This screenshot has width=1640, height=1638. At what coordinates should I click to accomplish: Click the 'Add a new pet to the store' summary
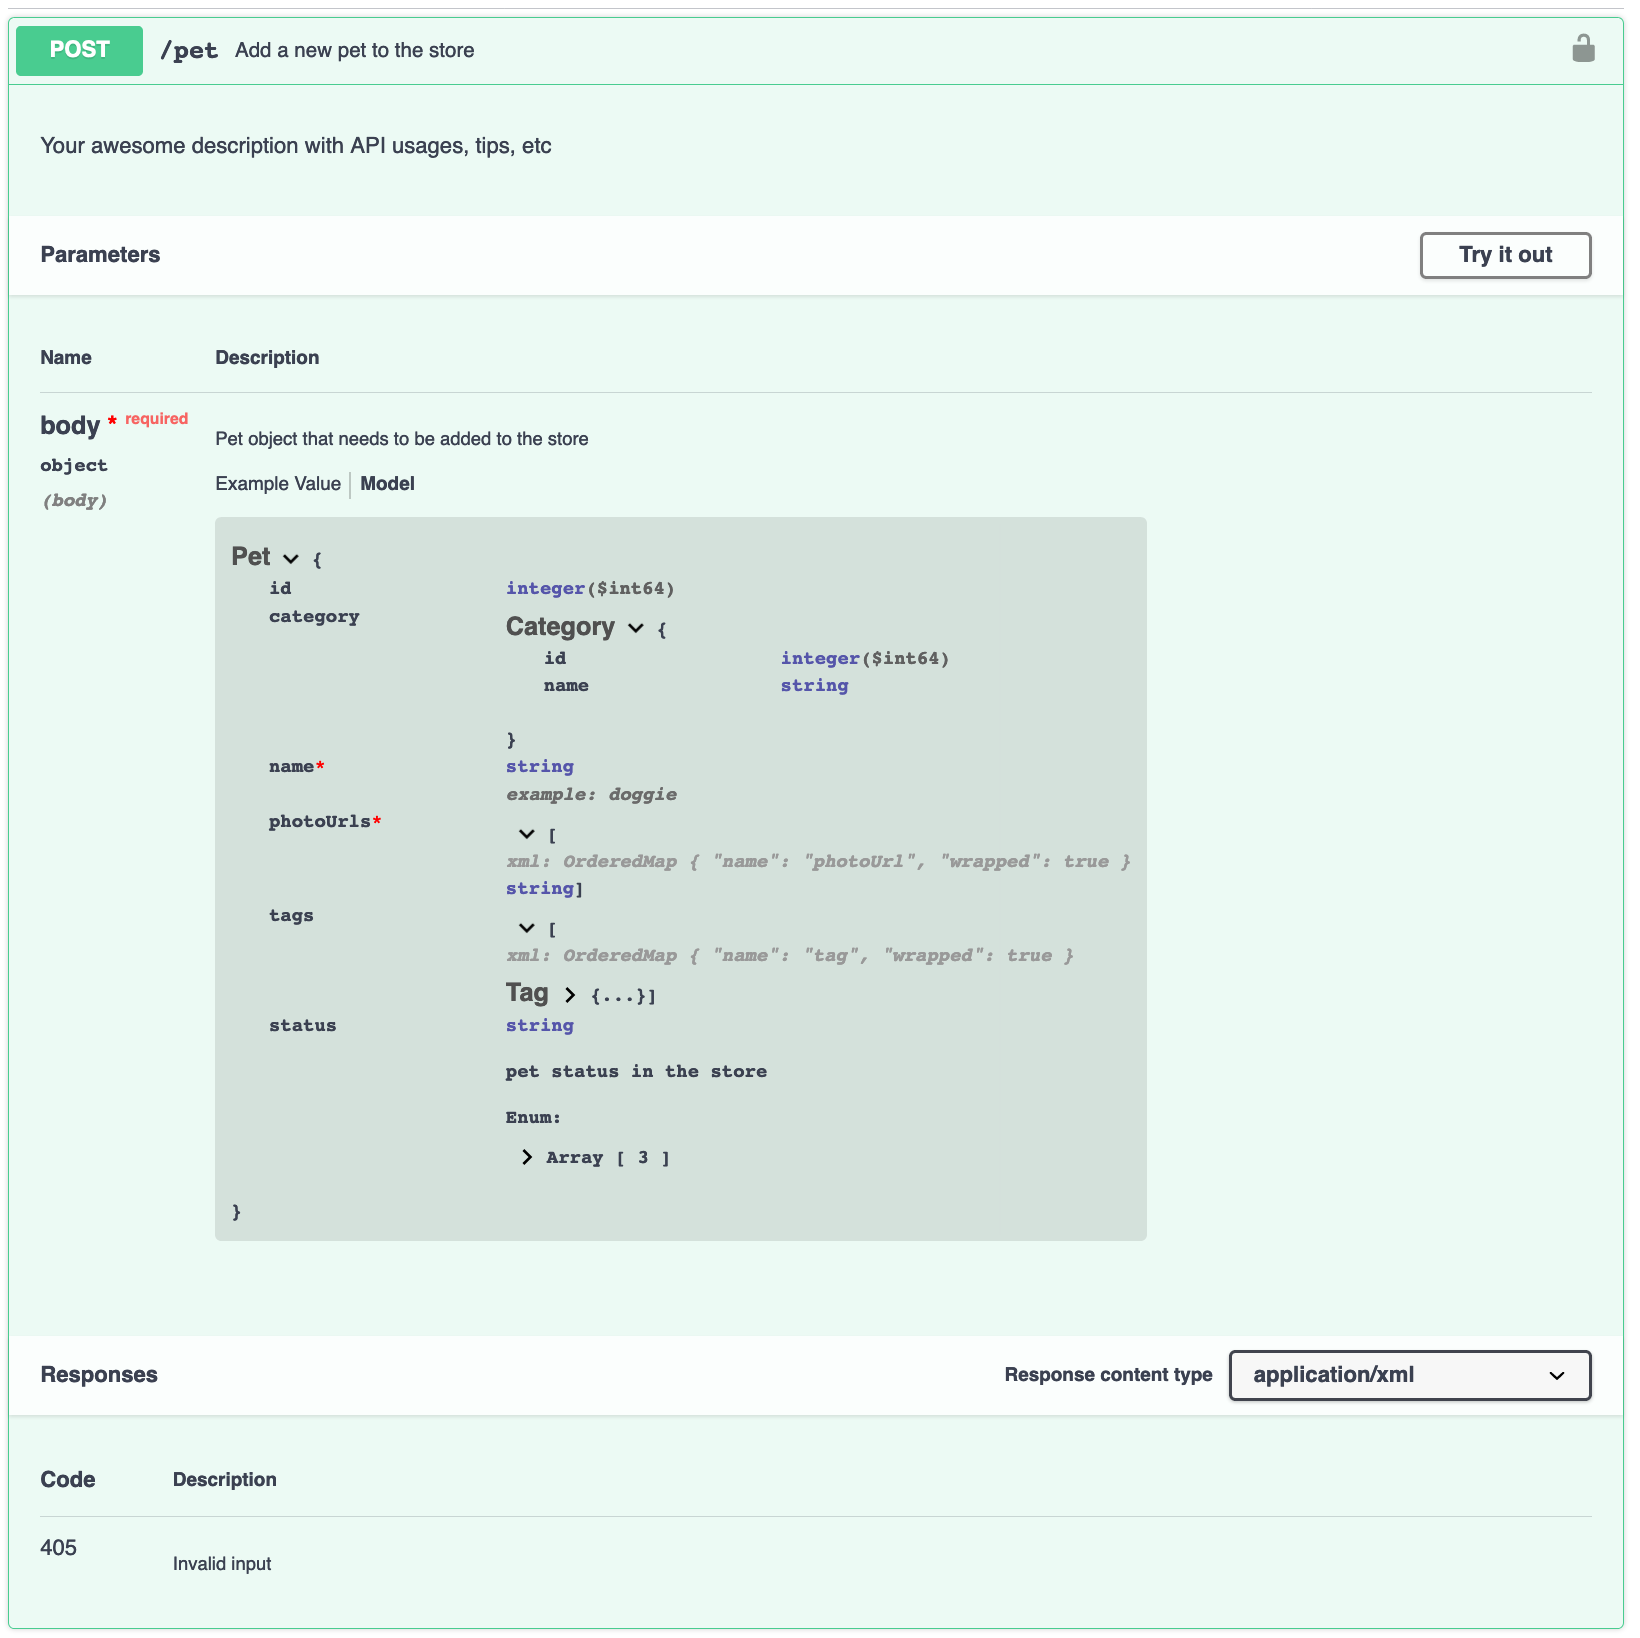click(354, 51)
